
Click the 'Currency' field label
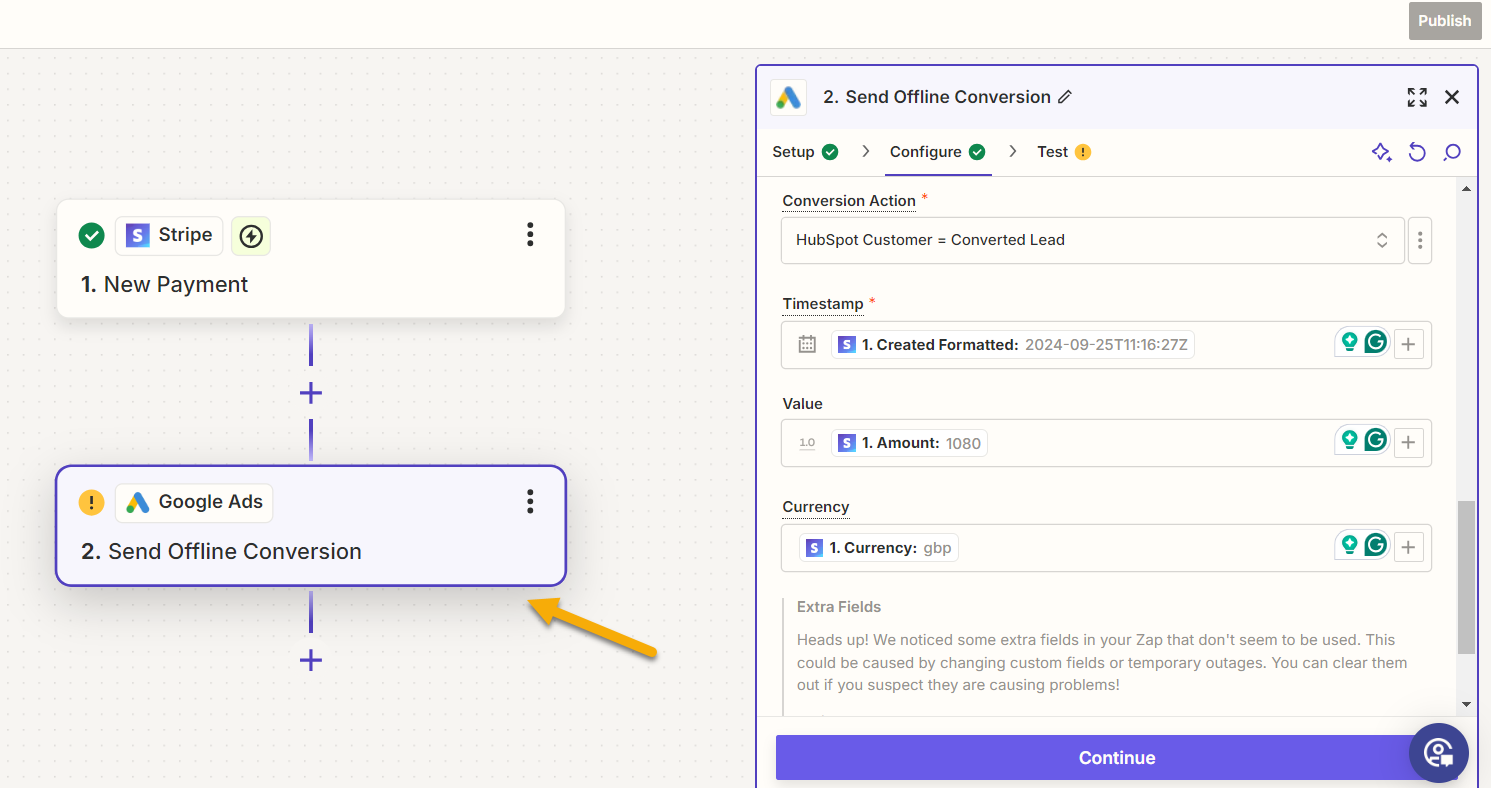(816, 507)
